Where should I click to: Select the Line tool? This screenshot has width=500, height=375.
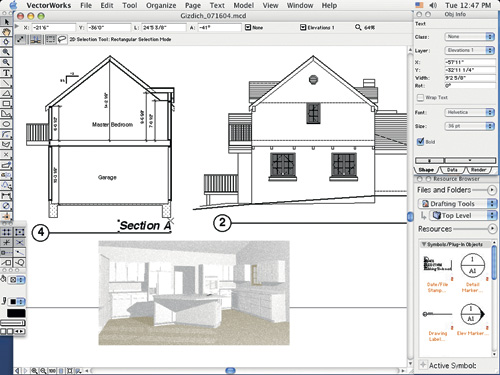tap(6, 83)
